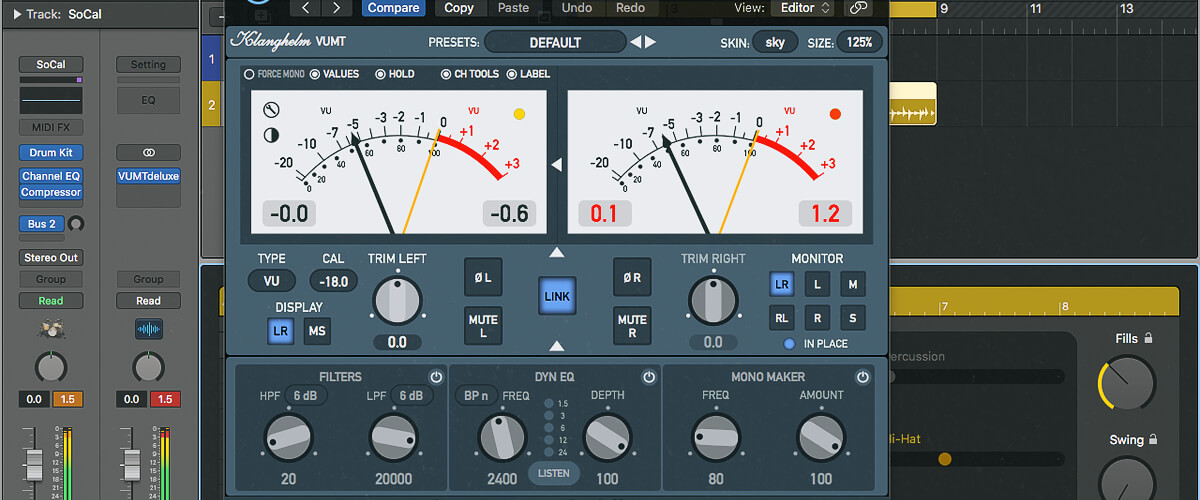Click the half-circle contrast icon on left meter
The width and height of the screenshot is (1200, 500).
[x=271, y=135]
